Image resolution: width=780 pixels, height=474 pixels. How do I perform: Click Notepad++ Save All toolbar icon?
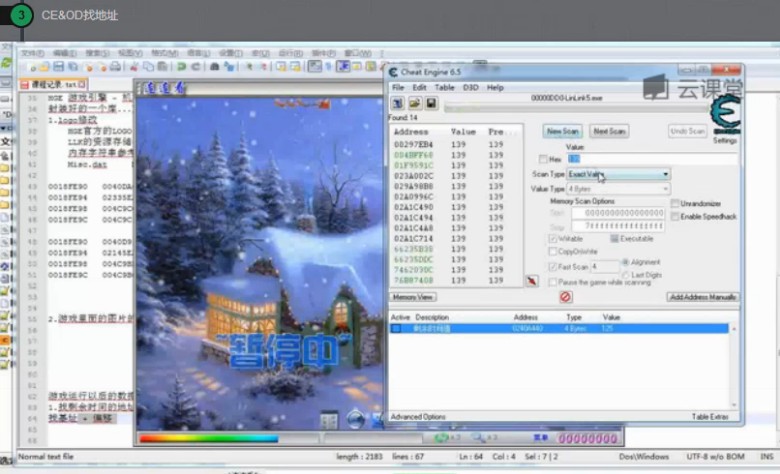73,67
